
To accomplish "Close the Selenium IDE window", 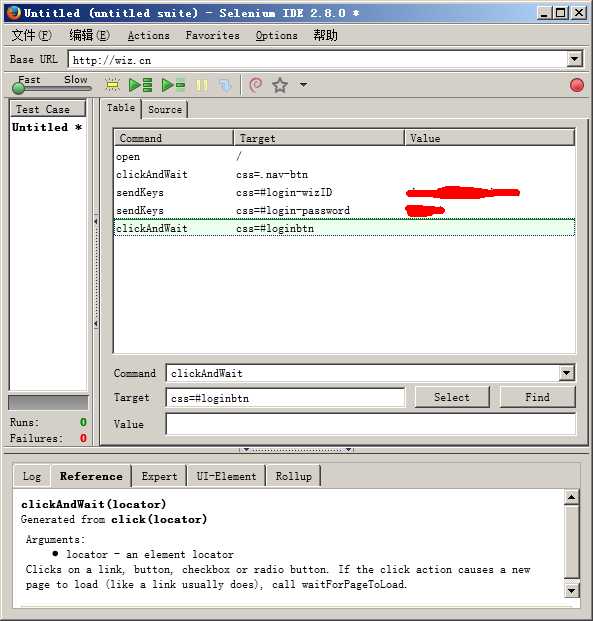I will coord(579,13).
